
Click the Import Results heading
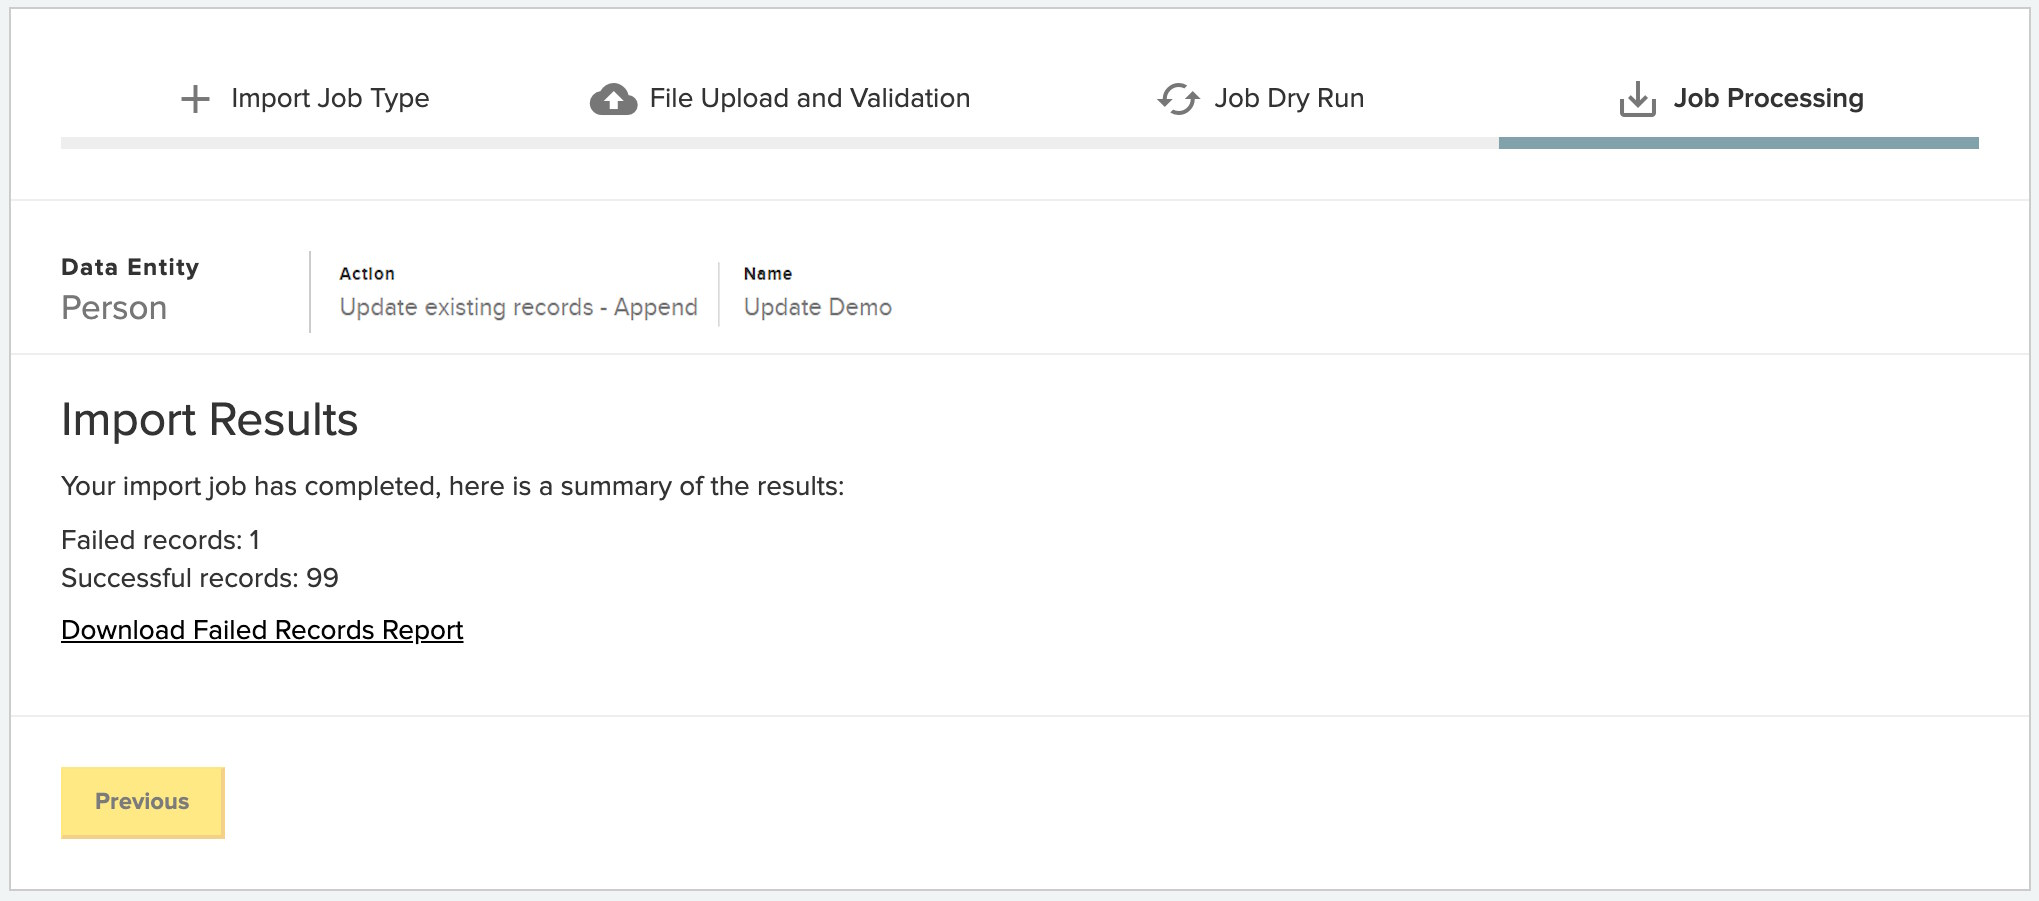point(209,420)
